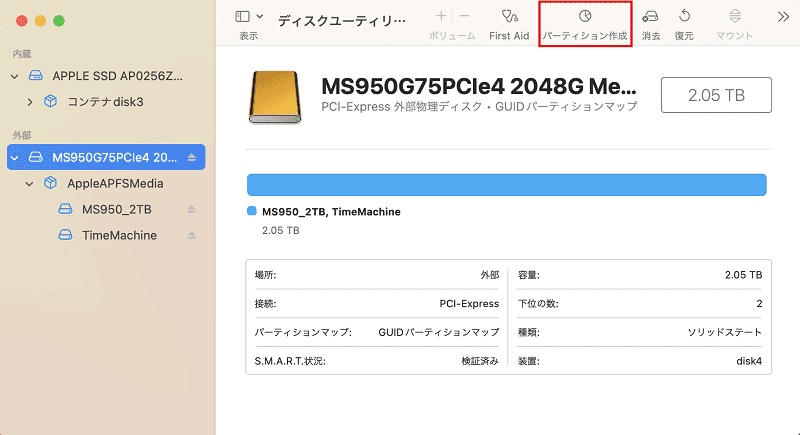The image size is (800, 435).
Task: Collapse the MS950G75PCIe4 external disk tree
Action: 14,158
